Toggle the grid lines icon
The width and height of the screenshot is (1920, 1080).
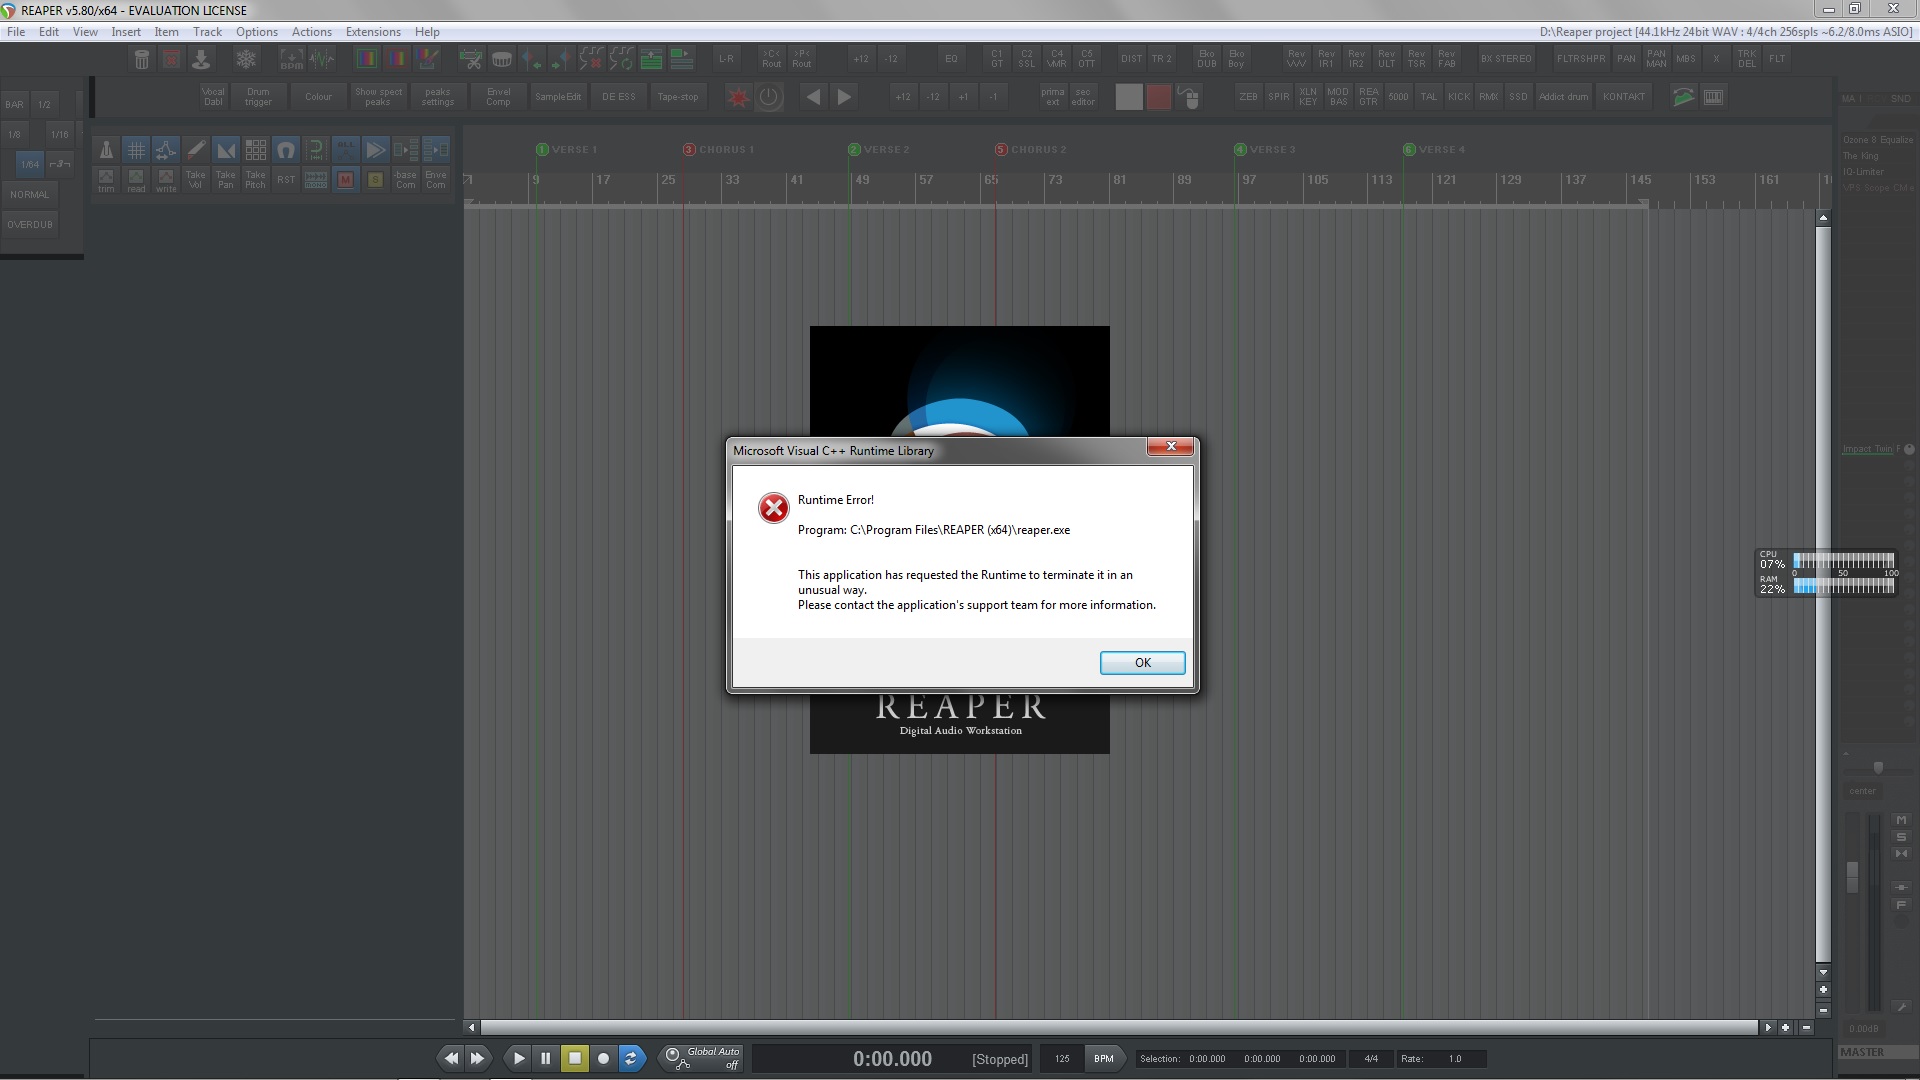pos(136,150)
